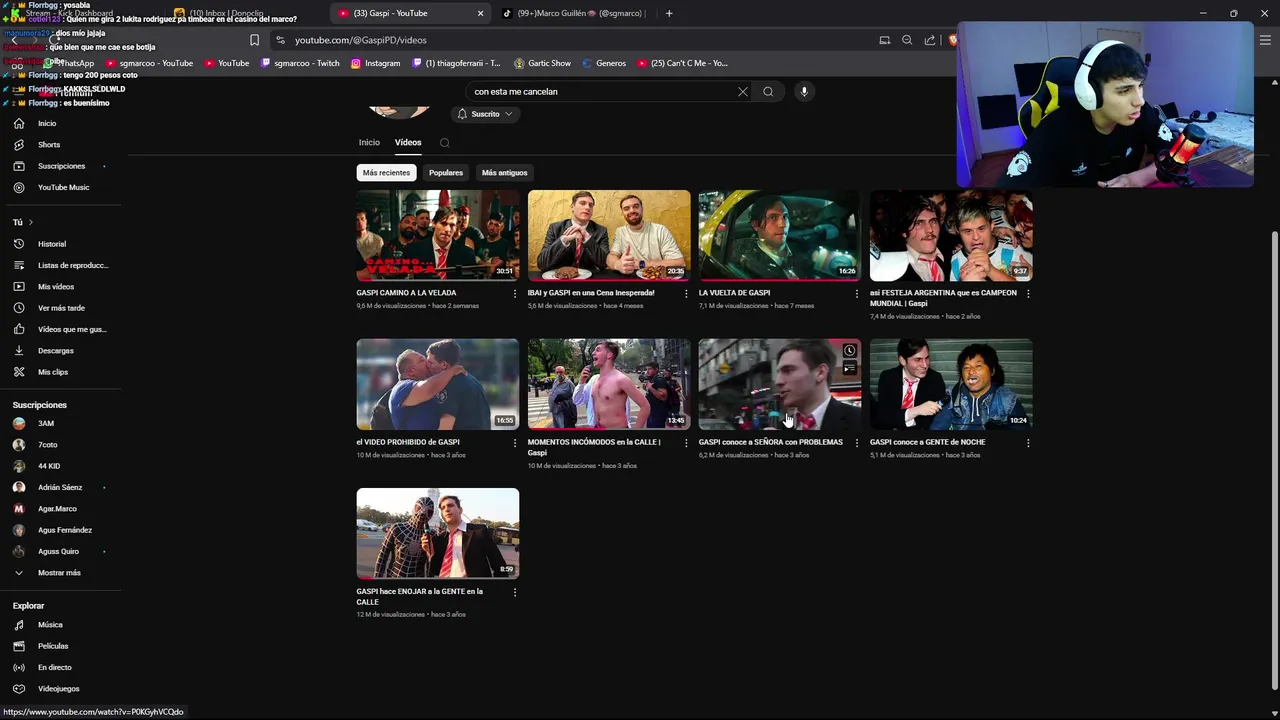The width and height of the screenshot is (1280, 720).
Task: Click share icon in address bar
Action: tap(930, 40)
